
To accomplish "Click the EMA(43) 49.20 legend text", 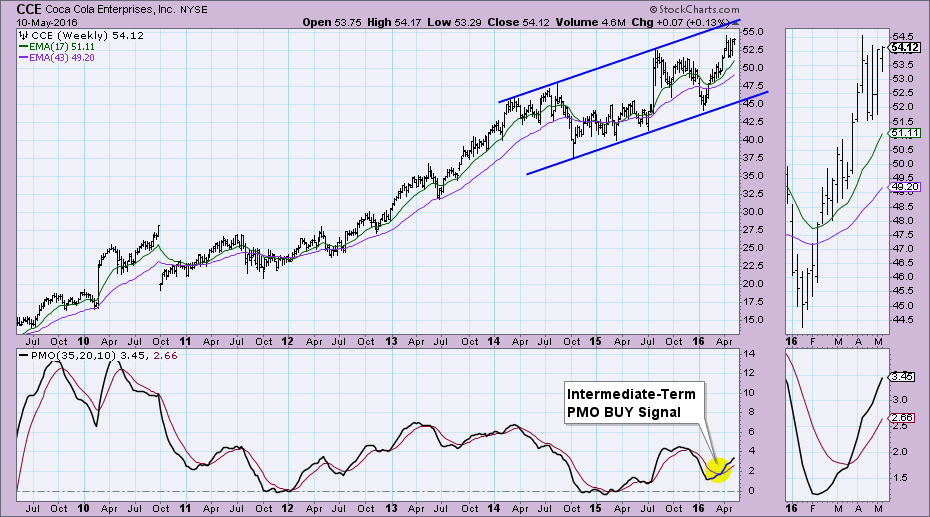I will (62, 58).
